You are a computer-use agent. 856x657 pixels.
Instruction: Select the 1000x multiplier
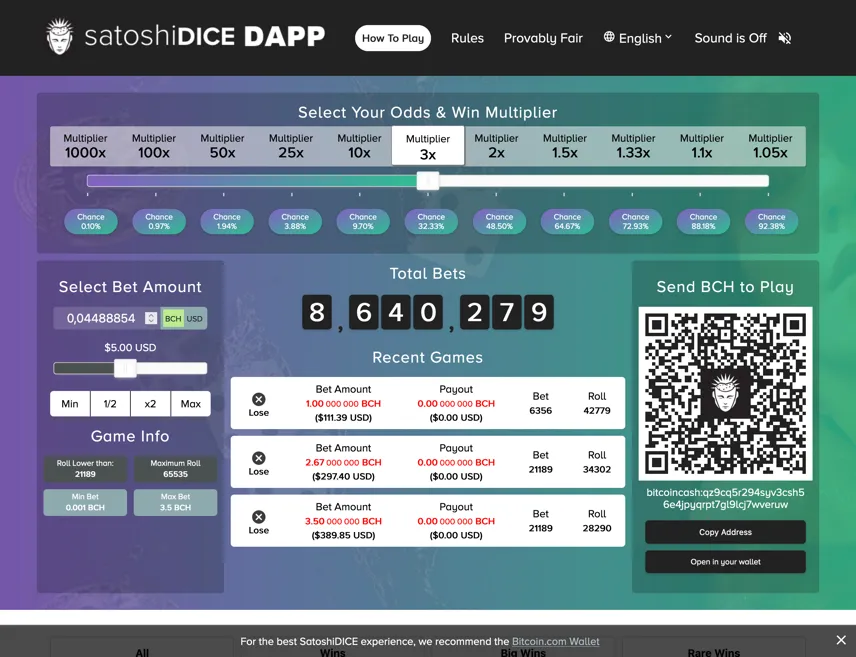coord(85,146)
